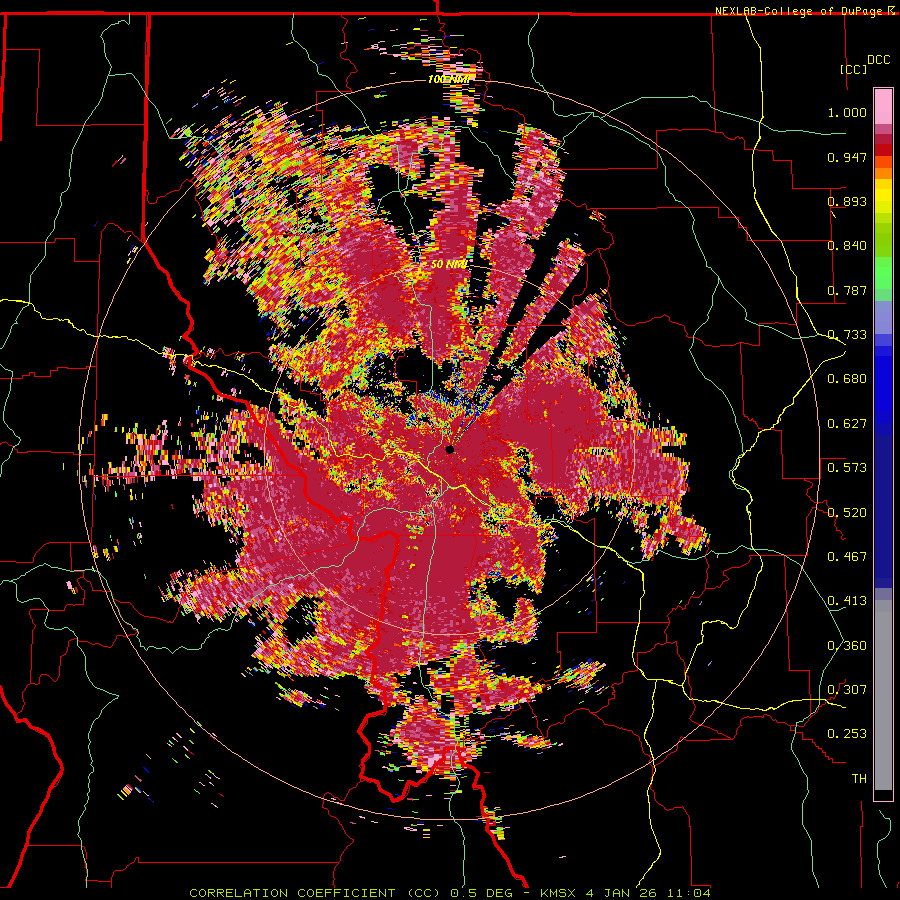Select the 0.520 scale value
Viewport: 900px width, 900px height.
847,513
